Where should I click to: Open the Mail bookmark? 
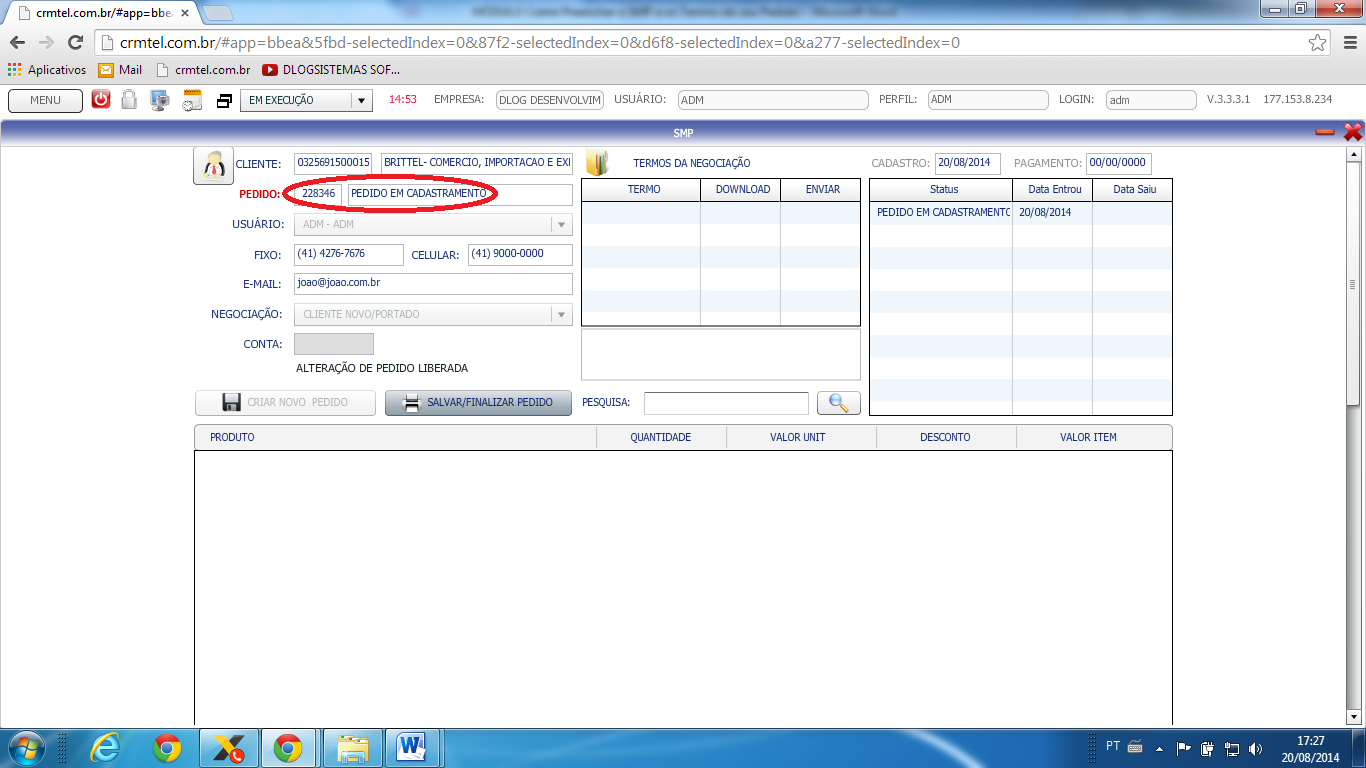[x=120, y=70]
